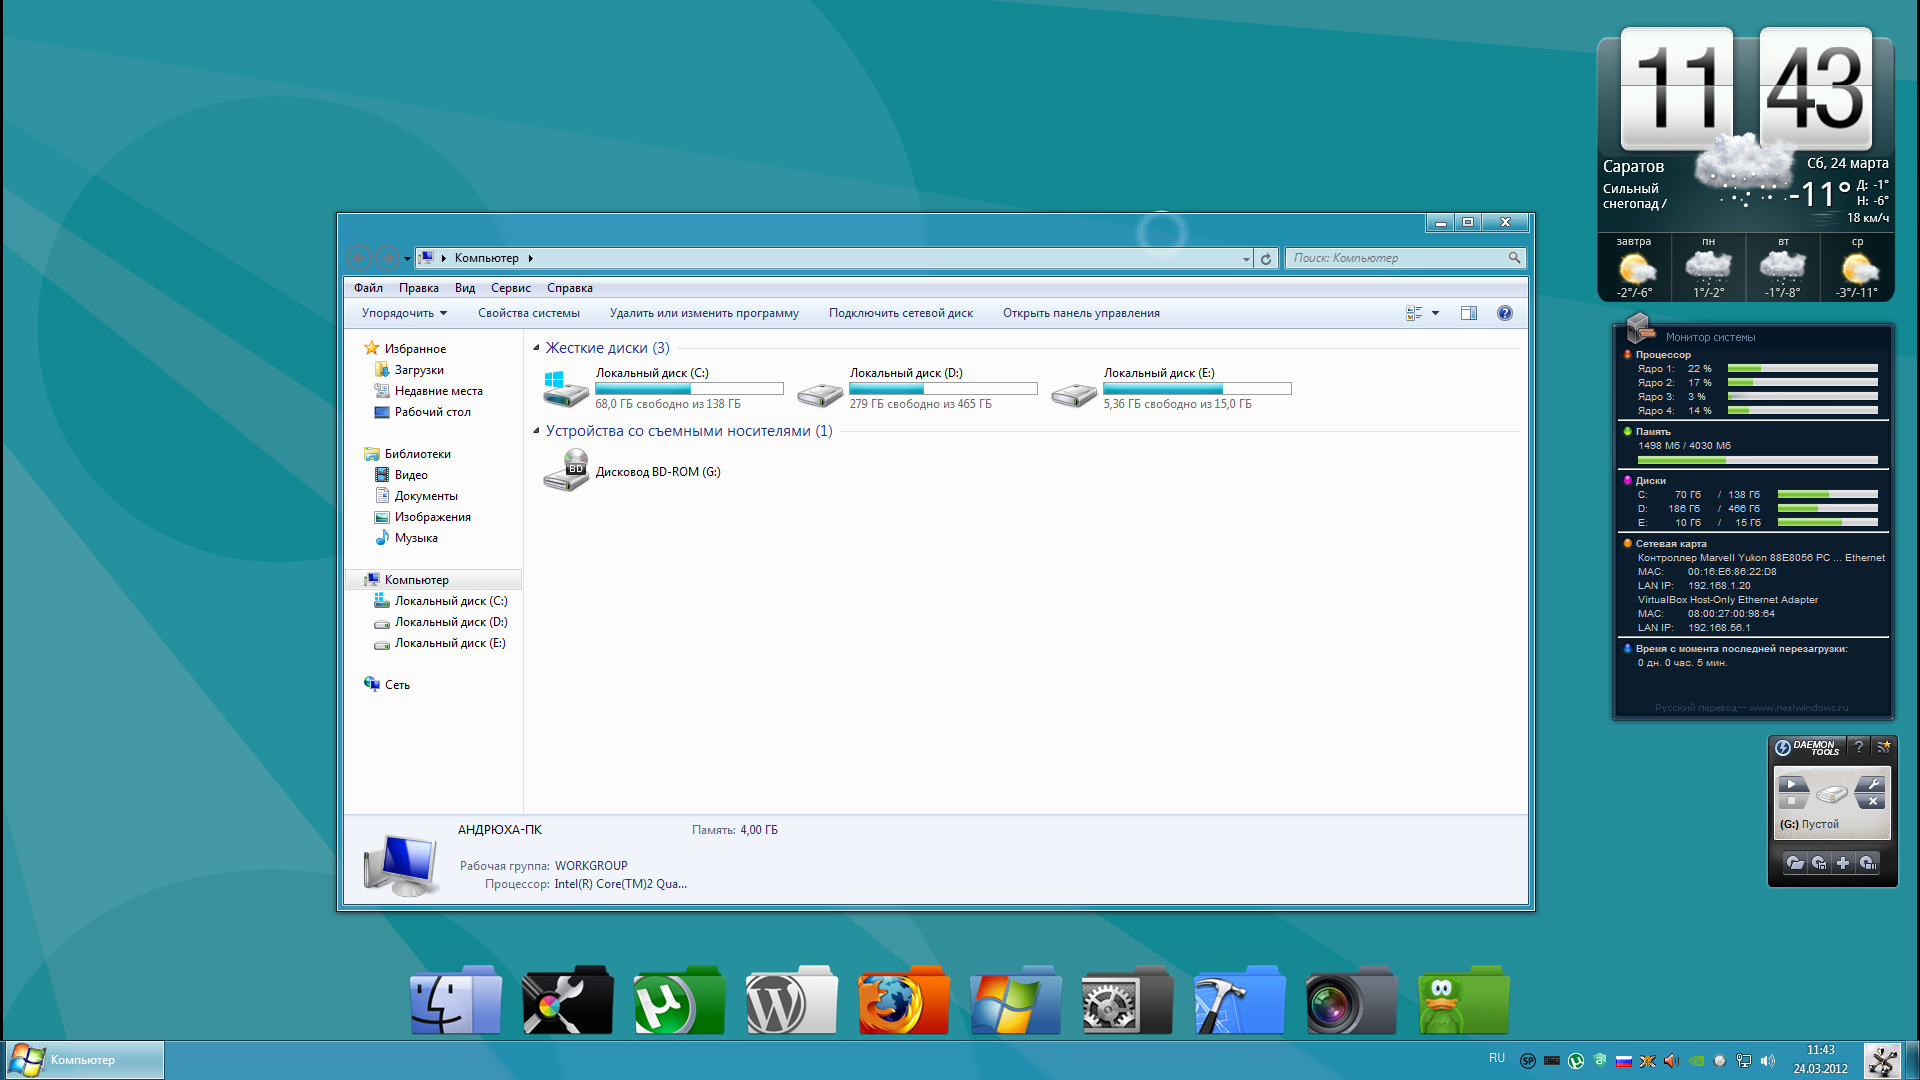Click Свойства системы button
Viewport: 1920px width, 1080px height.
[x=528, y=313]
